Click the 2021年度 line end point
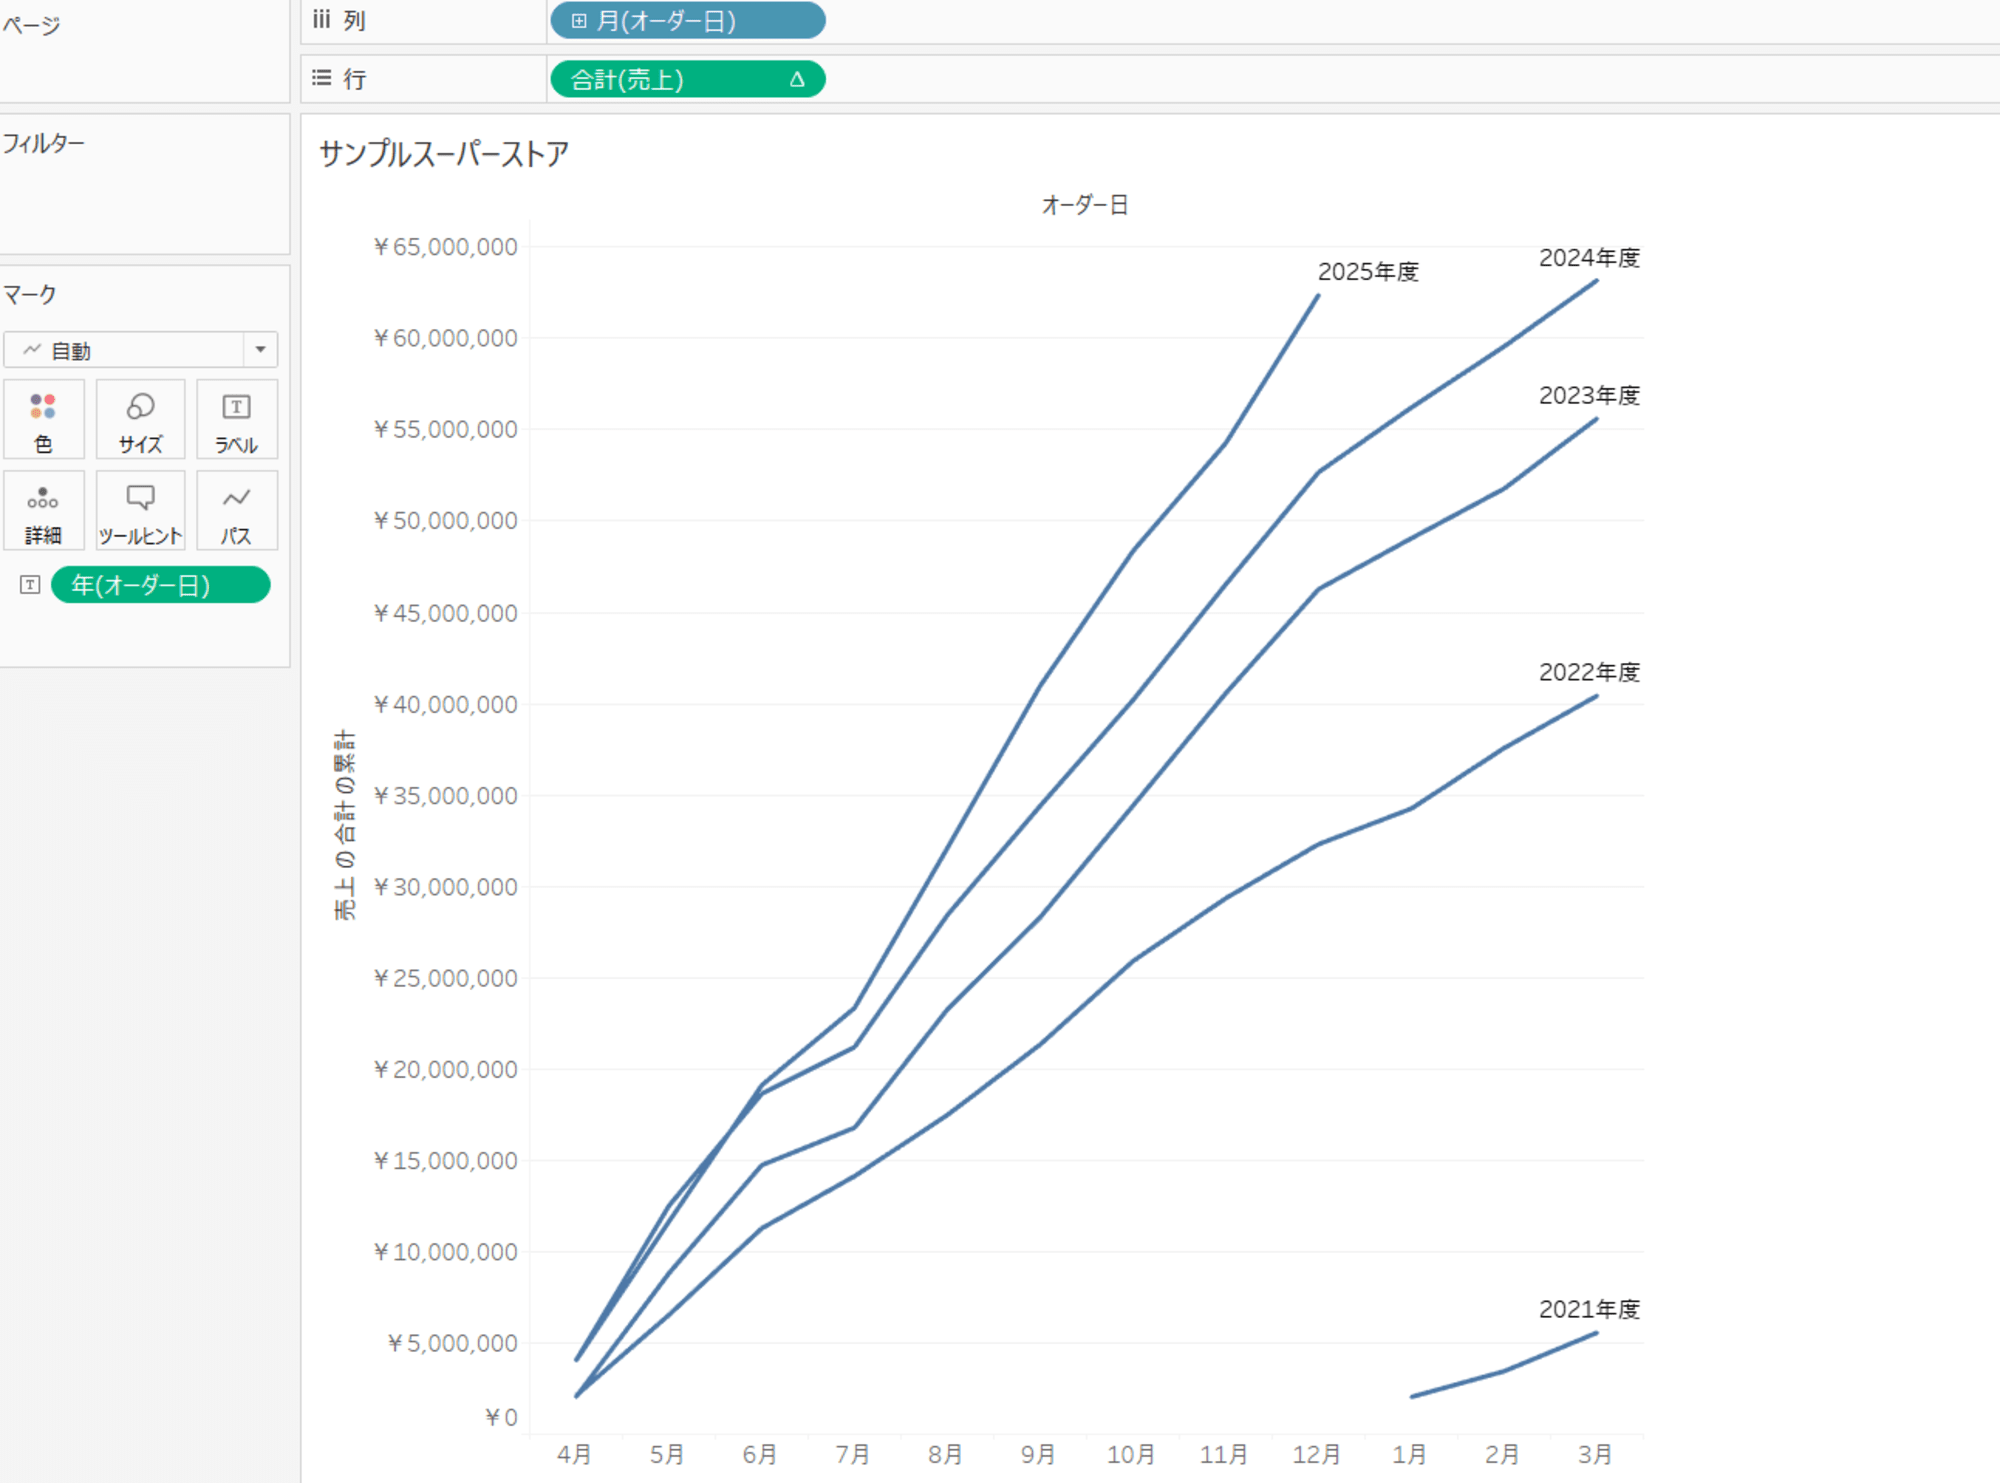 (x=1596, y=1333)
